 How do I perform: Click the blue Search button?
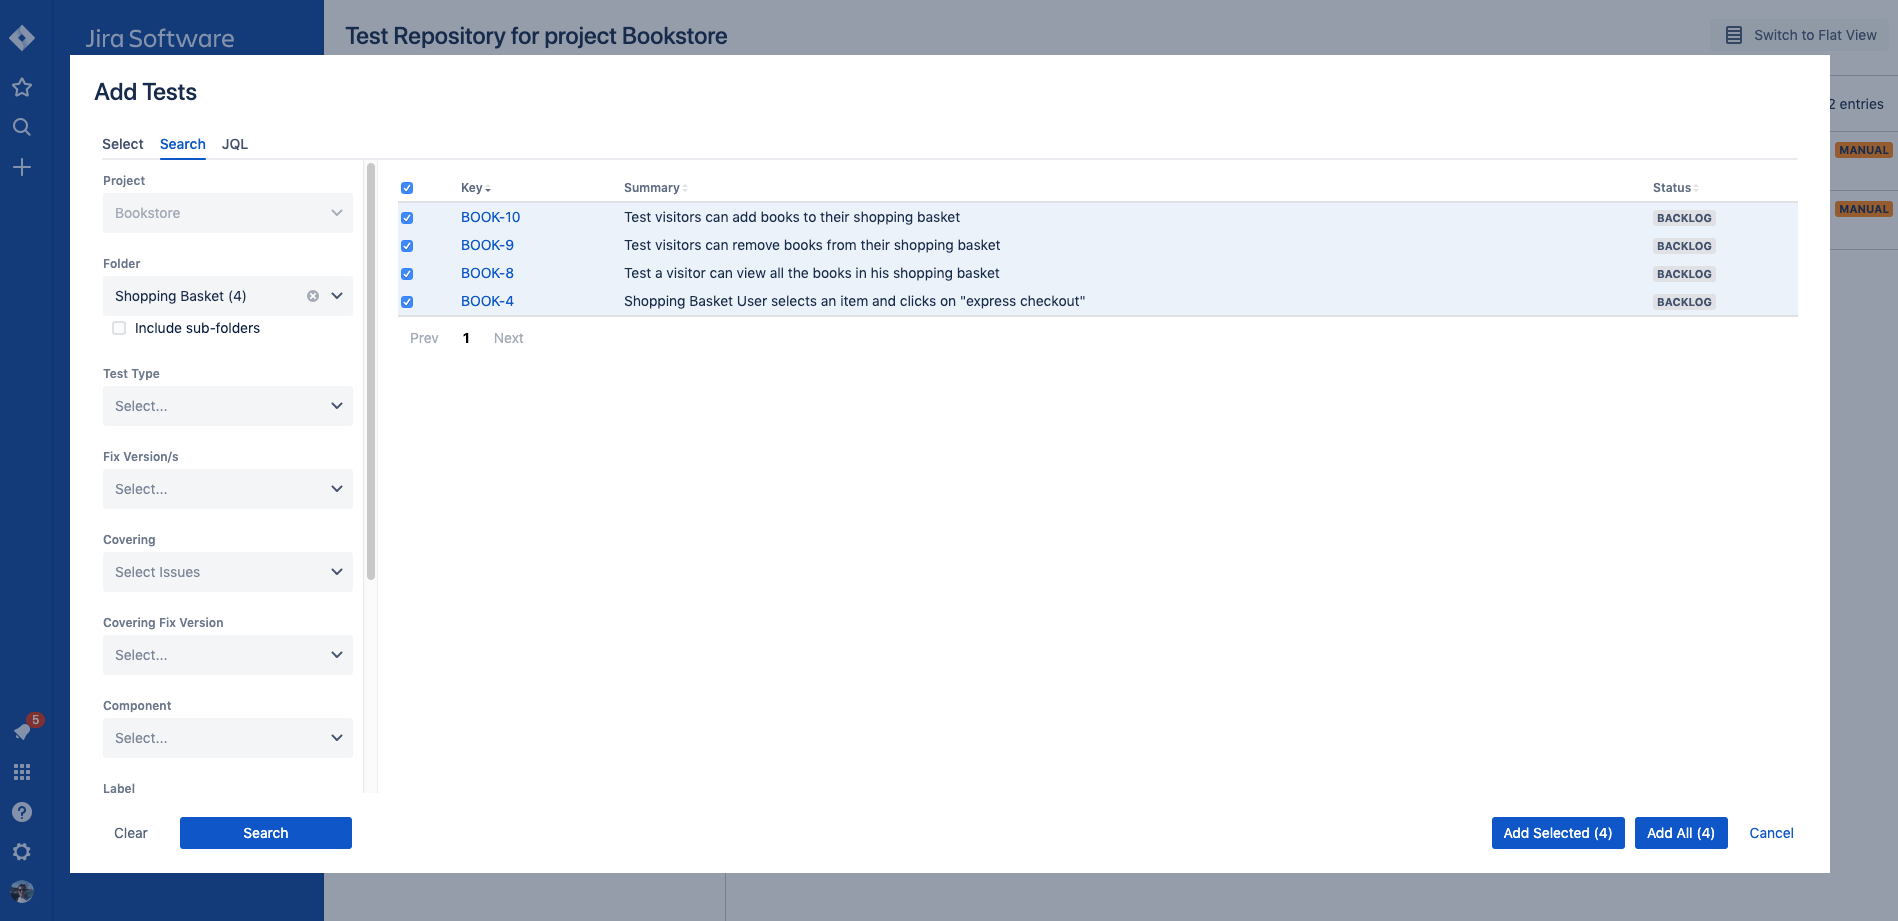[x=266, y=833]
